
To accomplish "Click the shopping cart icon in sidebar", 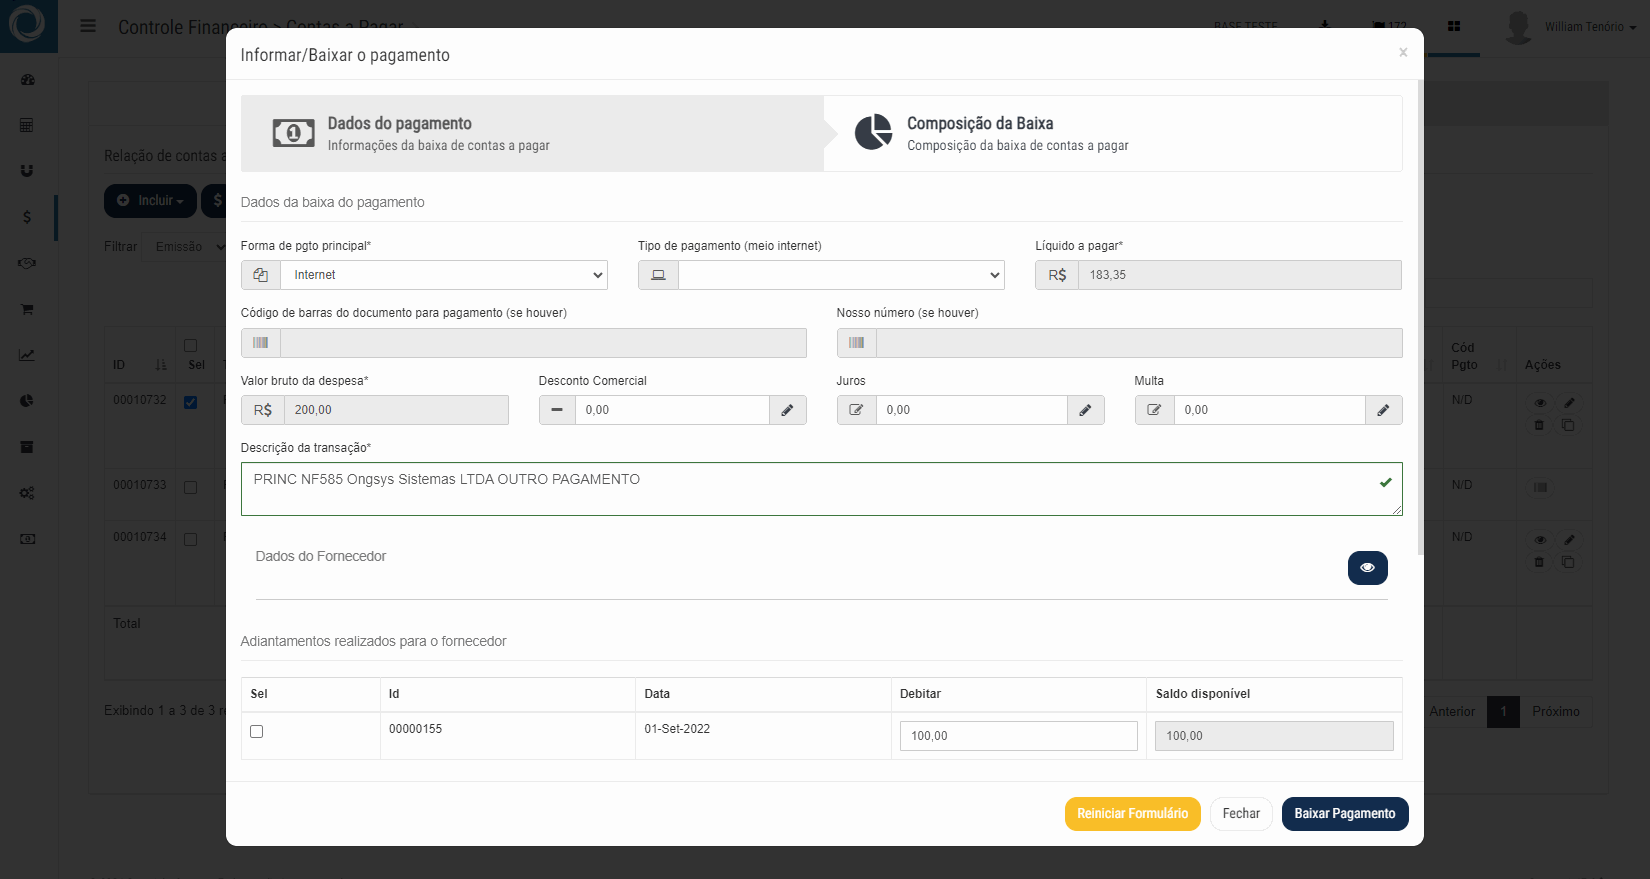I will pos(27,309).
